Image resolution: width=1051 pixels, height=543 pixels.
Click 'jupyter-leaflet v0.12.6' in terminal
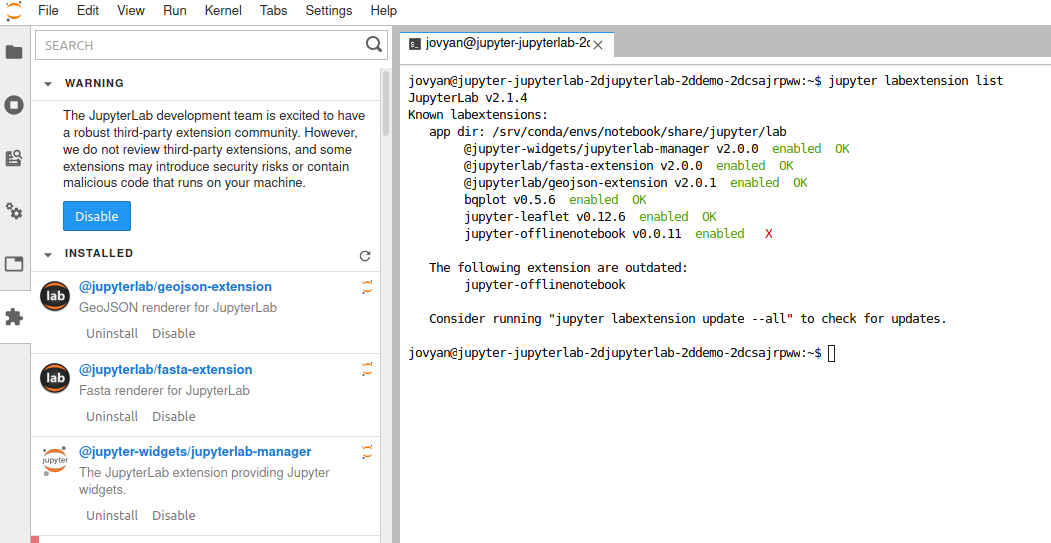(545, 217)
